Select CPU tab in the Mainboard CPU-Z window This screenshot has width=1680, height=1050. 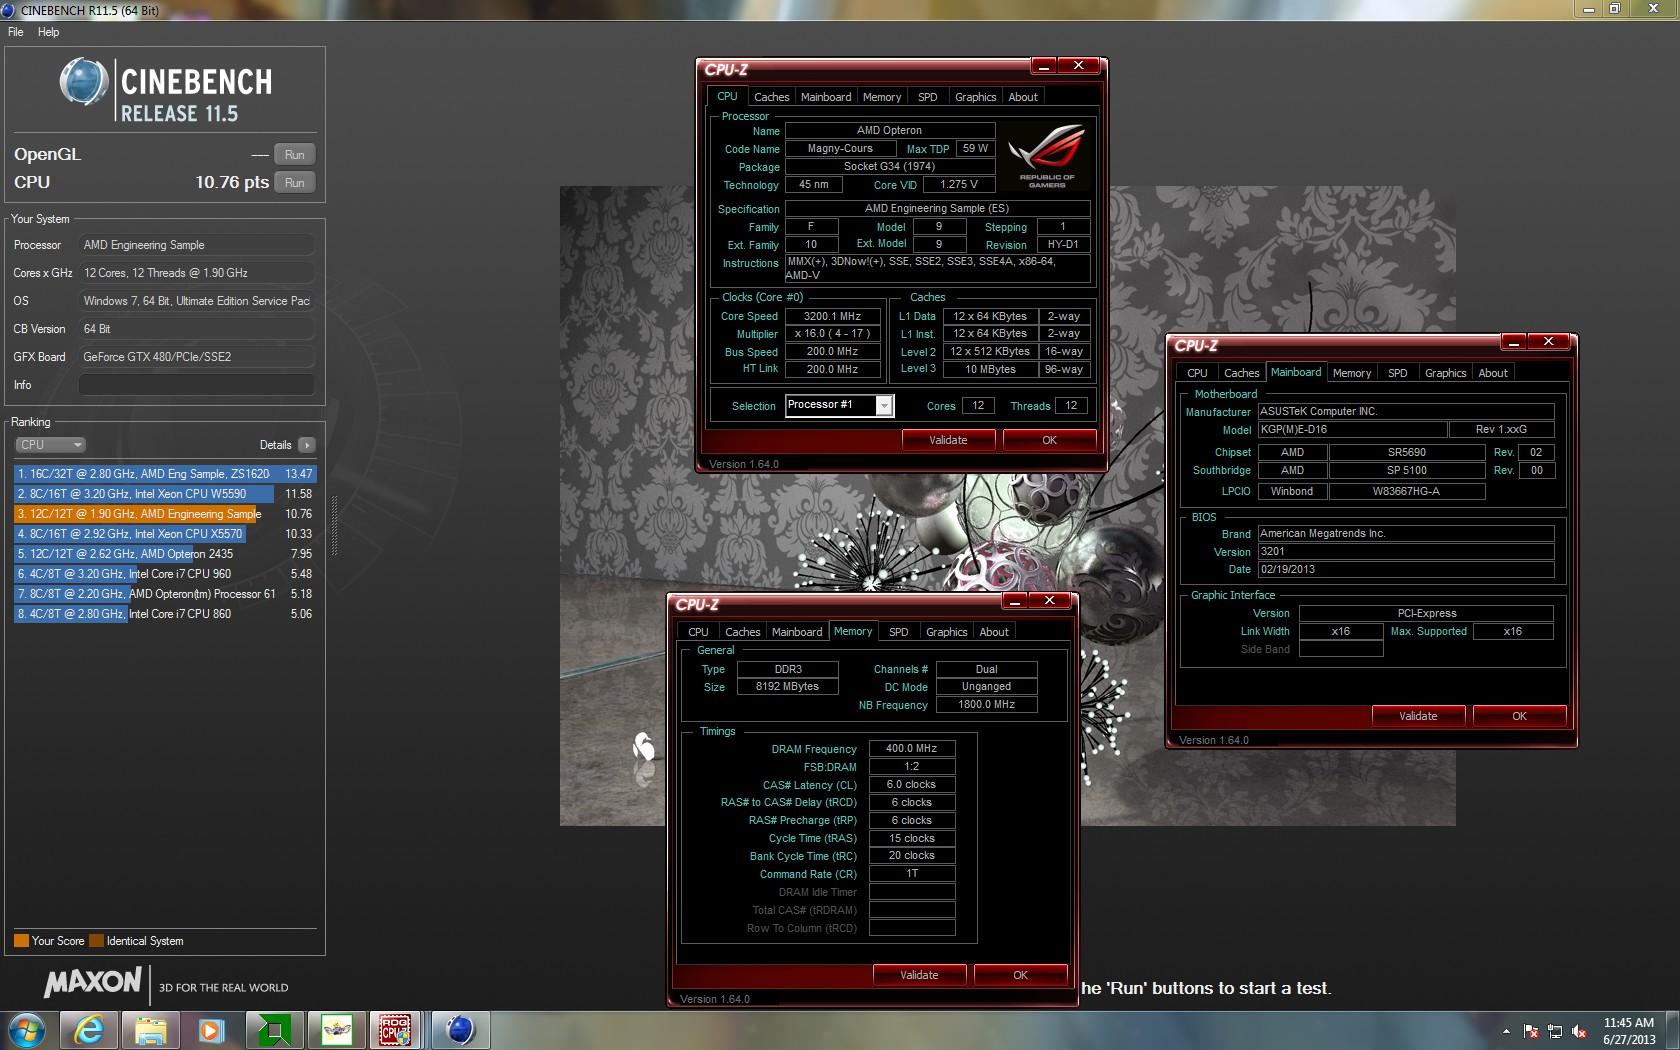(1197, 373)
